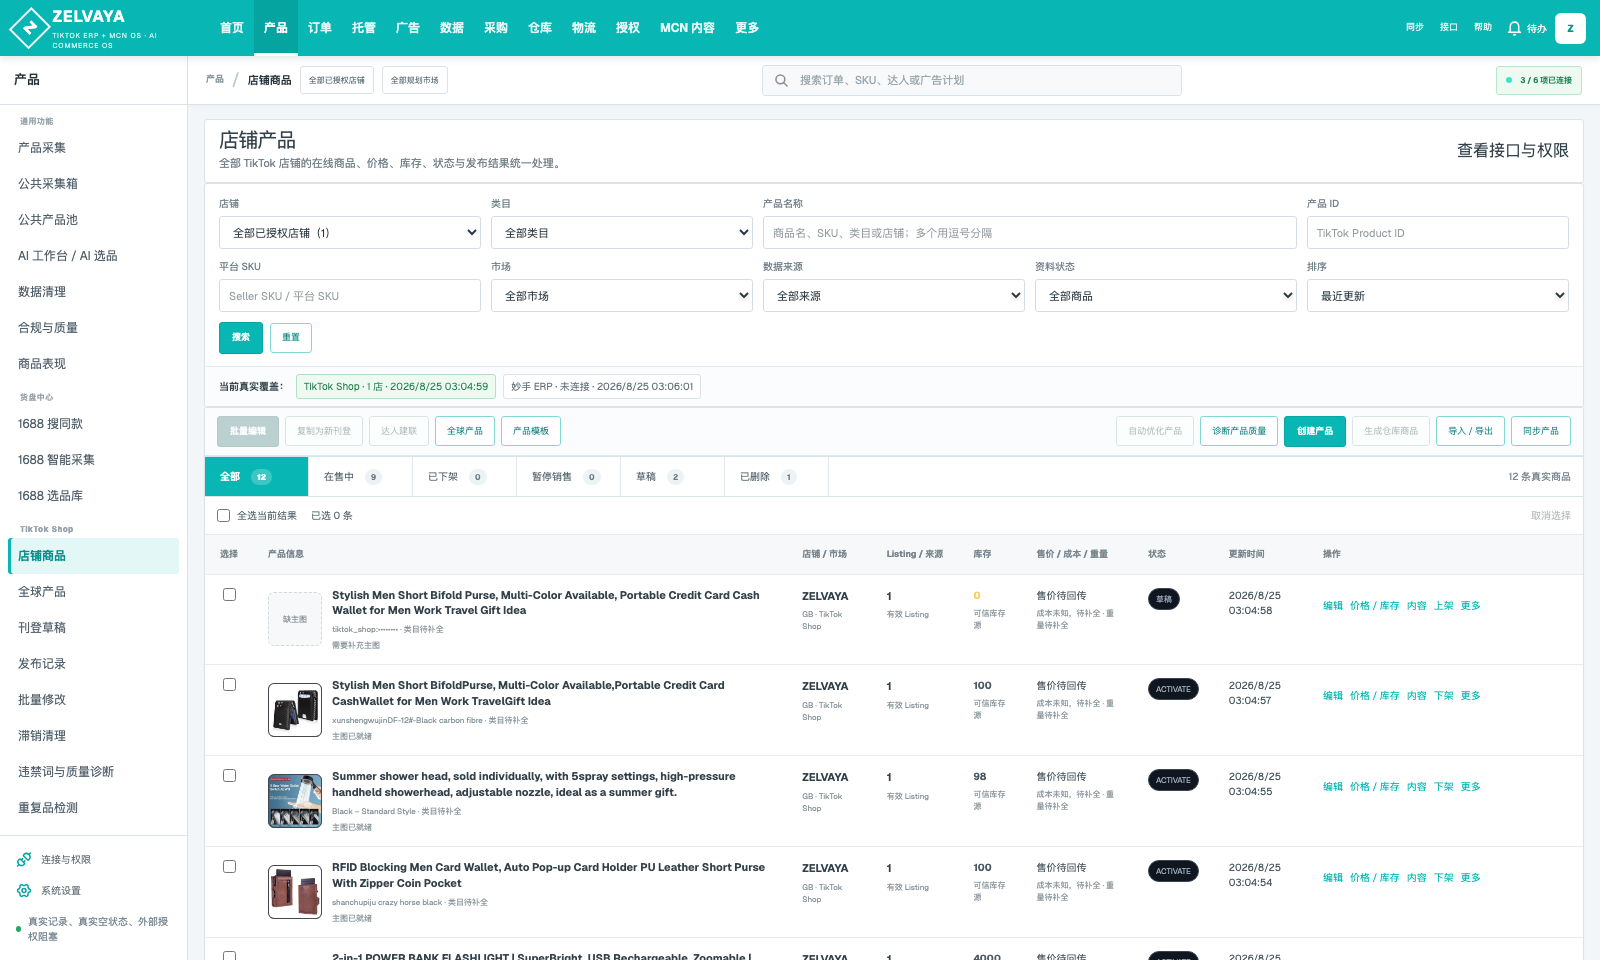Click the ZELVAYA diamond logo icon
The width and height of the screenshot is (1600, 960).
[28, 28]
